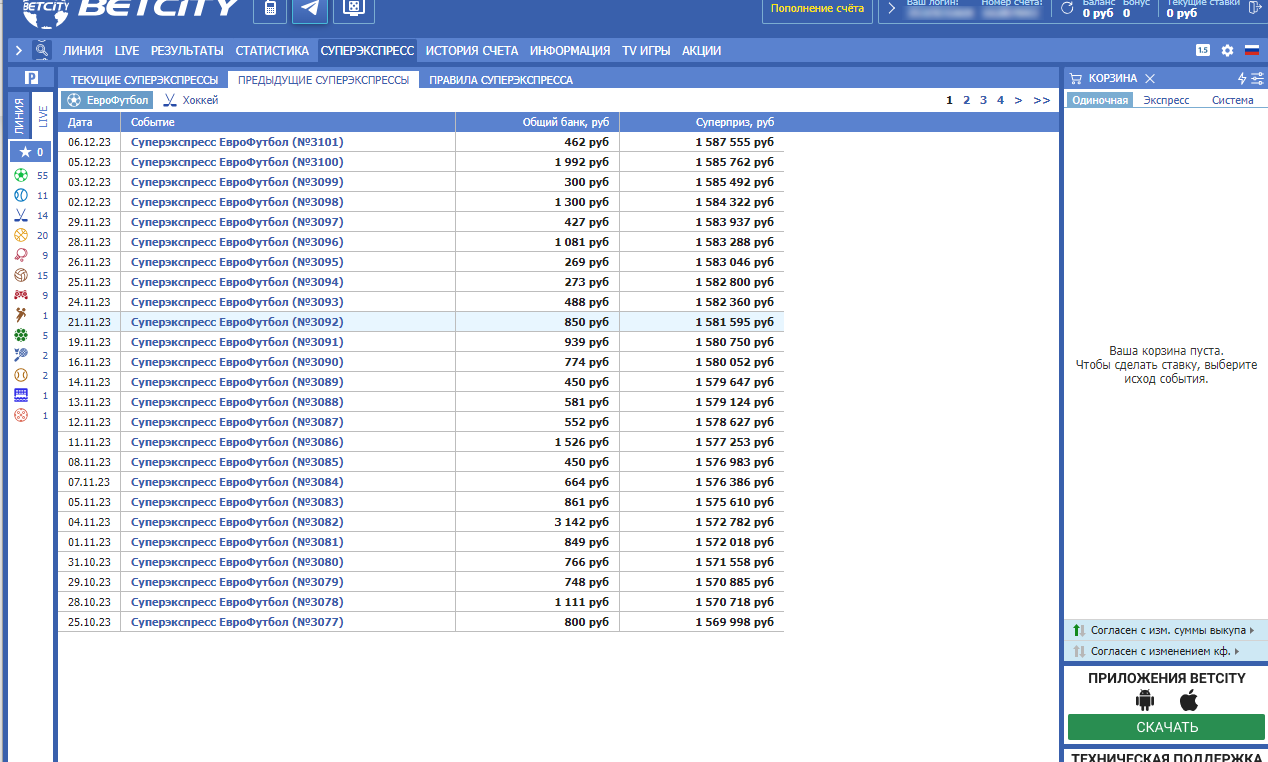Change the odds format 1.5 icon
Viewport: 1268px width, 762px height.
pos(1202,50)
